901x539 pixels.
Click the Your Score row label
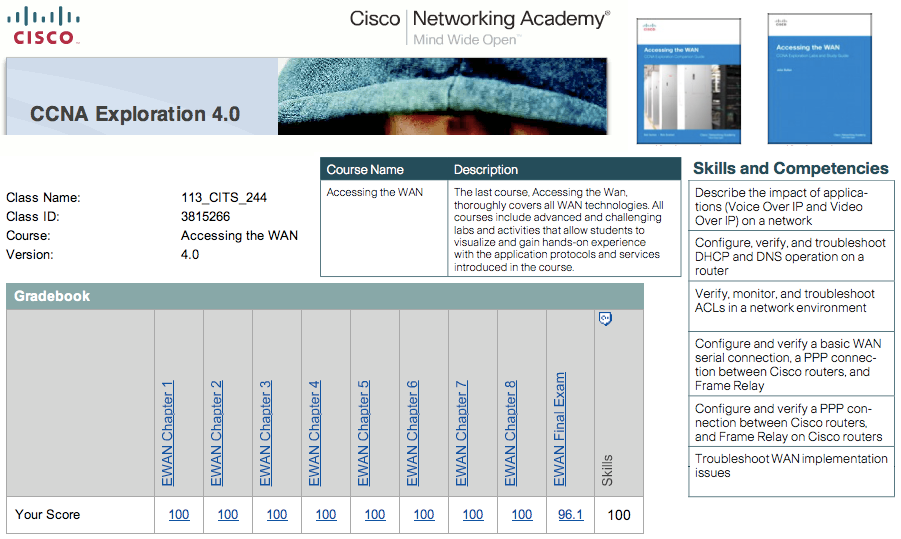pos(47,515)
